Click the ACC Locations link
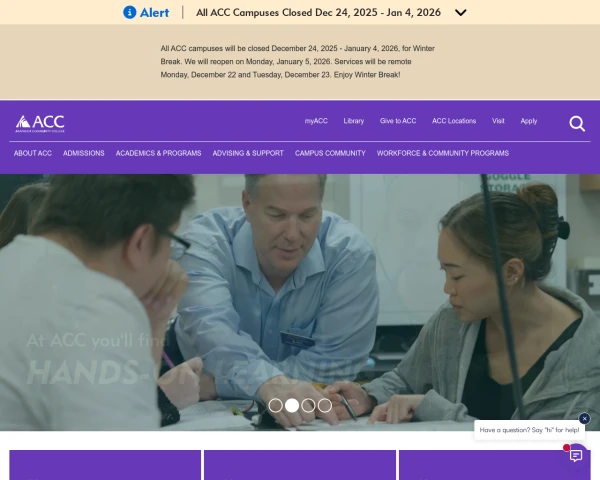This screenshot has width=600, height=480. click(x=454, y=121)
